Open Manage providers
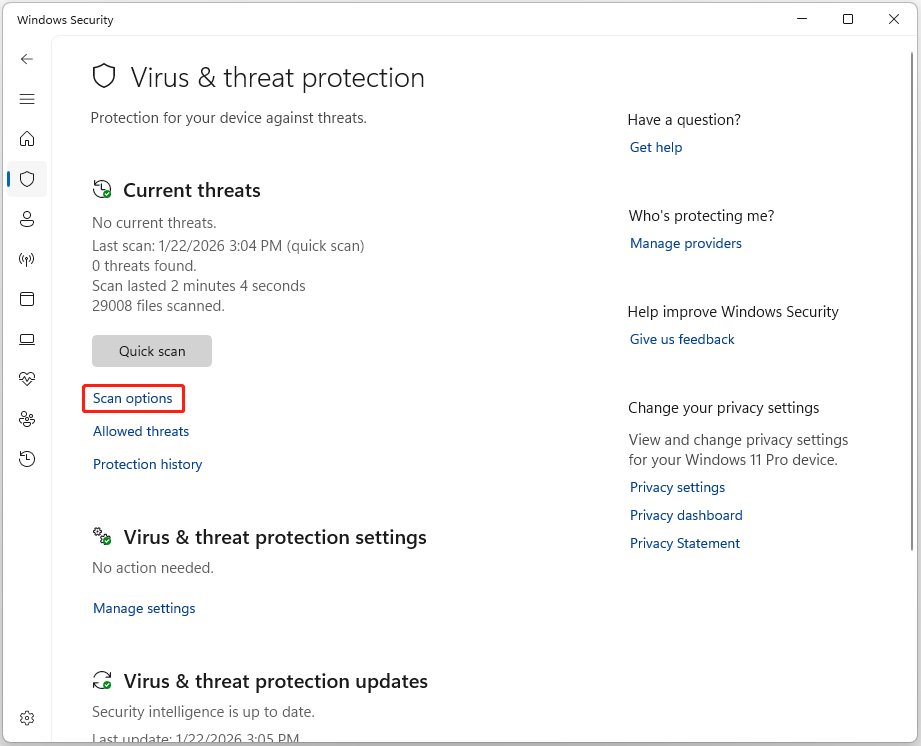Viewport: 921px width, 746px height. click(x=685, y=243)
